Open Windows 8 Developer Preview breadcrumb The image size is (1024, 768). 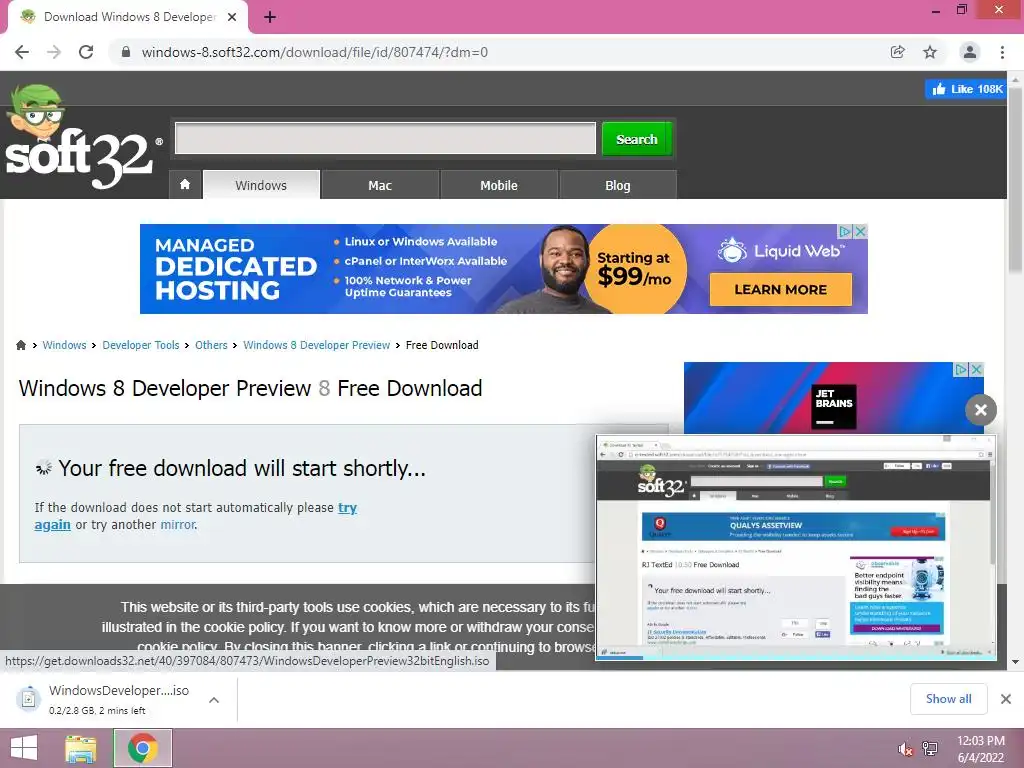point(317,345)
